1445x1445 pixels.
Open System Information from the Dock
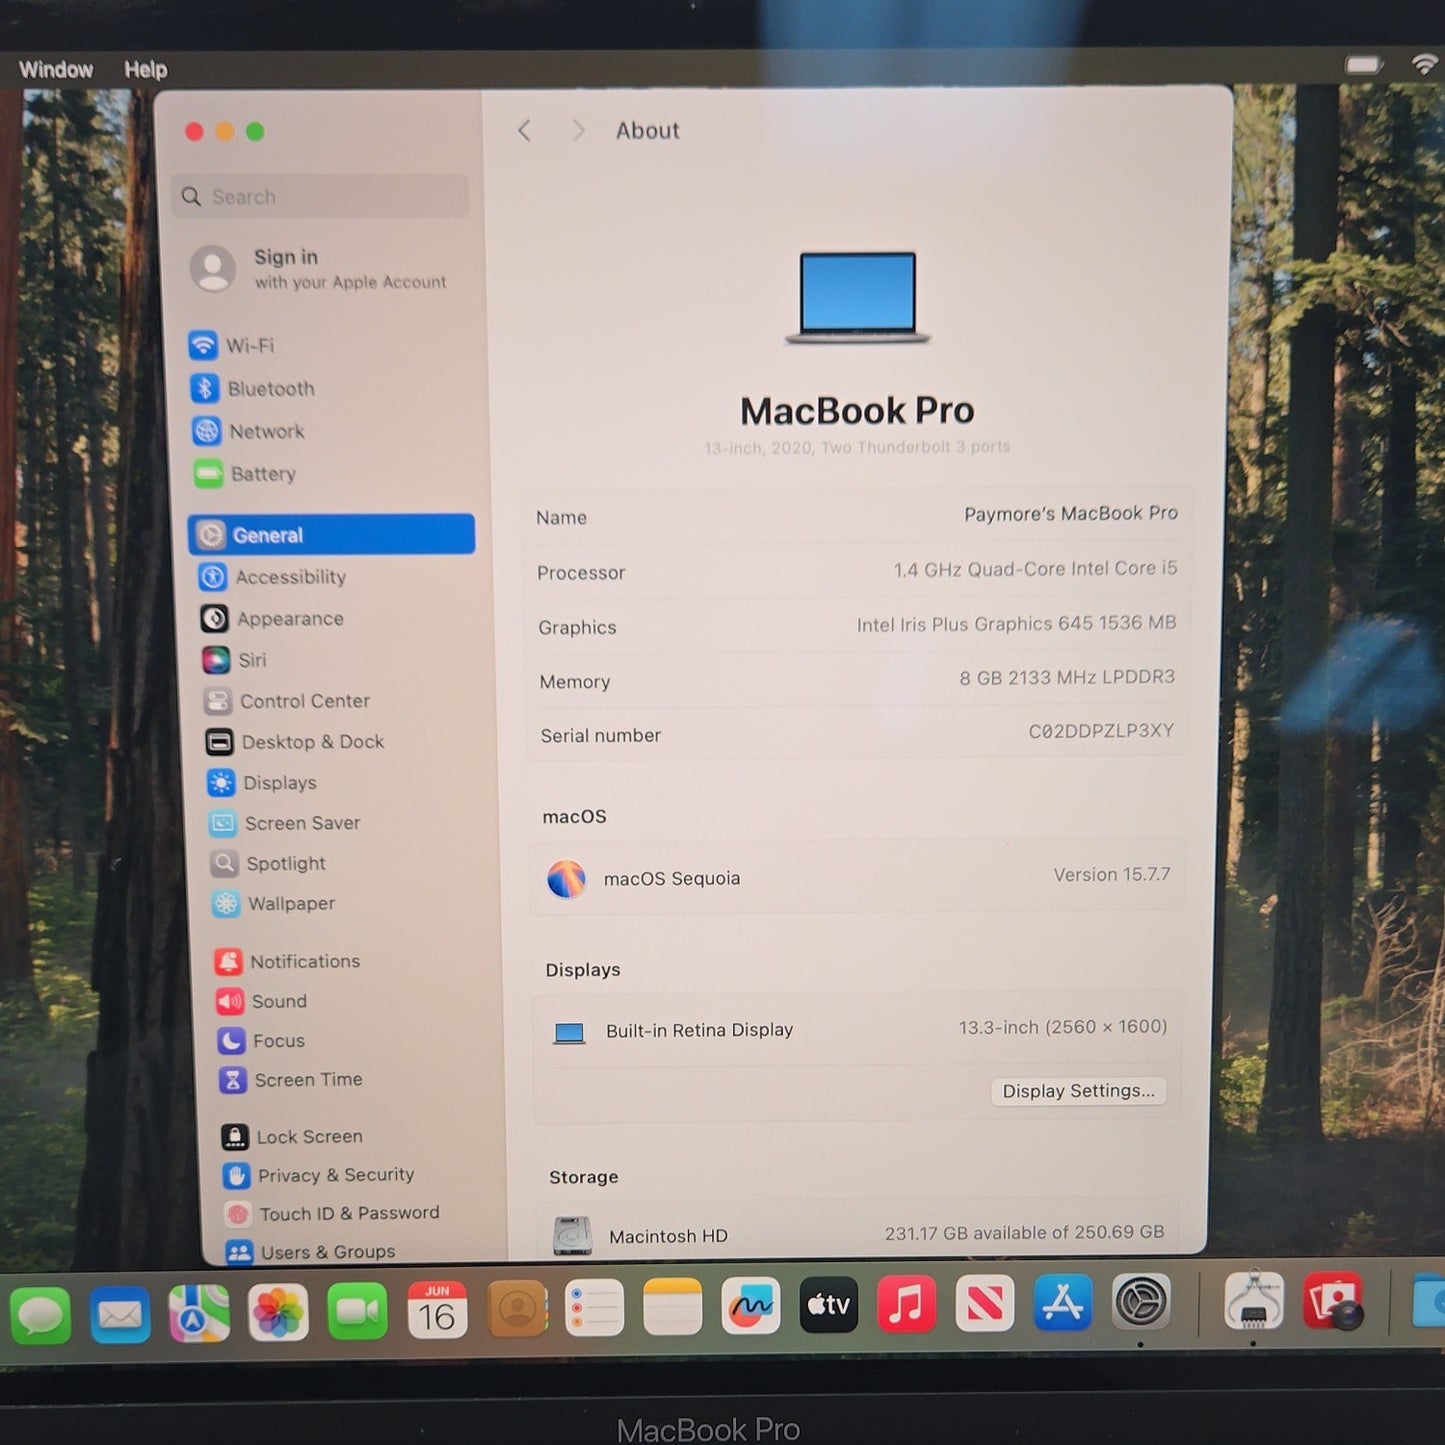click(1254, 1300)
